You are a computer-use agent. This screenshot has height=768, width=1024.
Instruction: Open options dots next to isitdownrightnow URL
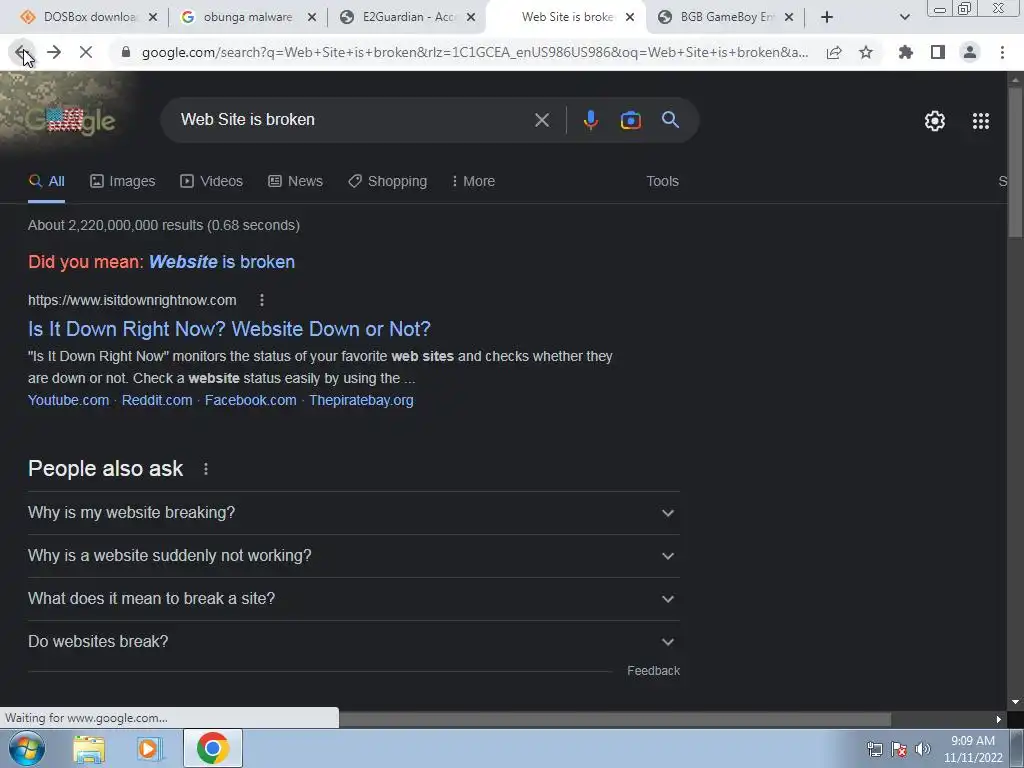(x=262, y=300)
